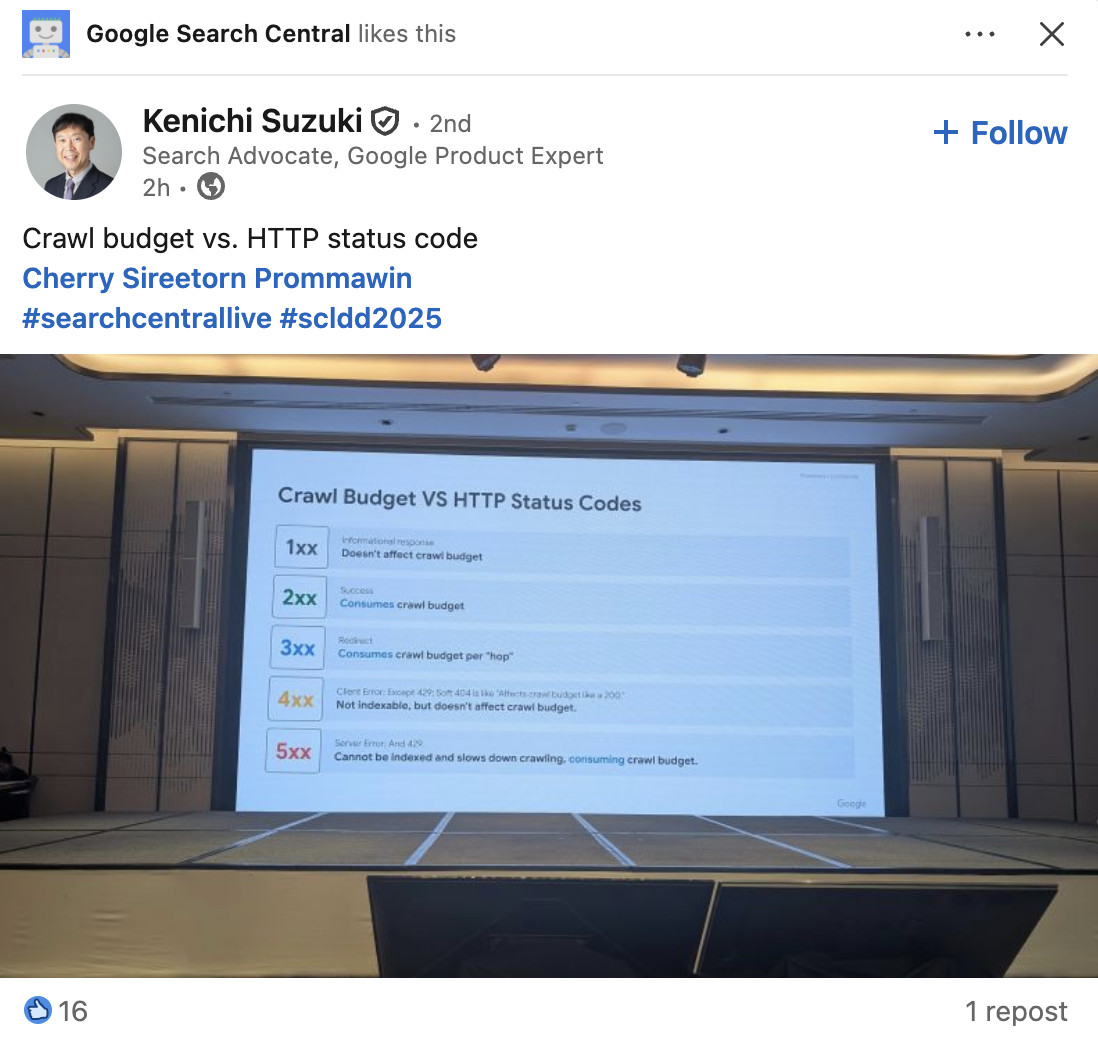1098x1040 pixels.
Task: Click the globe post visibility icon
Action: (210, 187)
